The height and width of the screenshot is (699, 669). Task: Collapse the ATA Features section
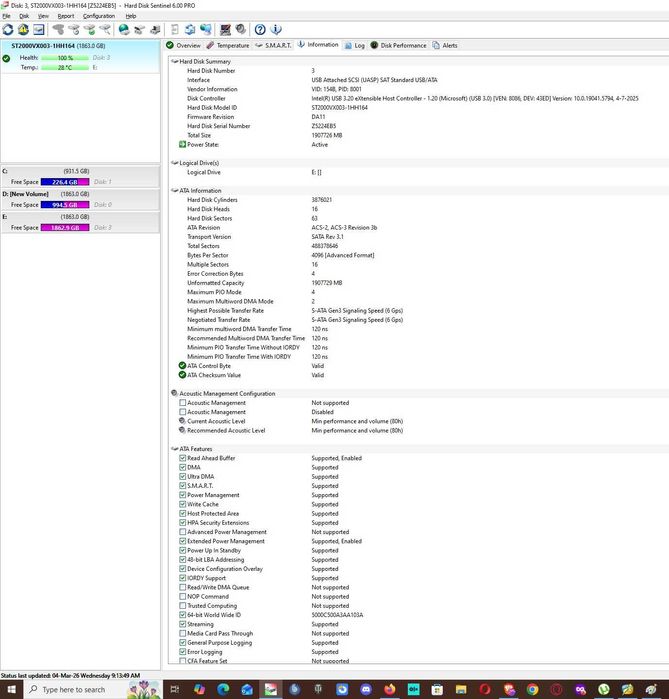pyautogui.click(x=174, y=448)
